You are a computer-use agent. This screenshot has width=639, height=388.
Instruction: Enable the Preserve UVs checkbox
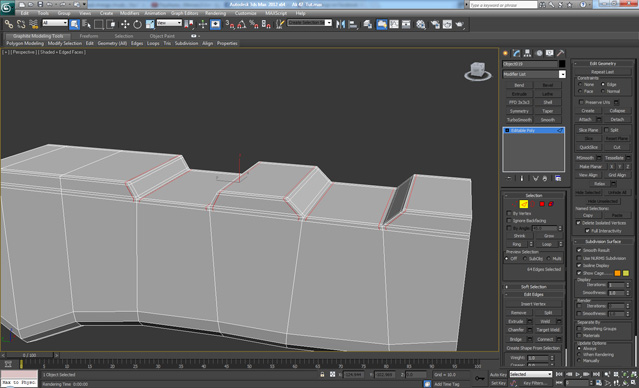coord(582,102)
